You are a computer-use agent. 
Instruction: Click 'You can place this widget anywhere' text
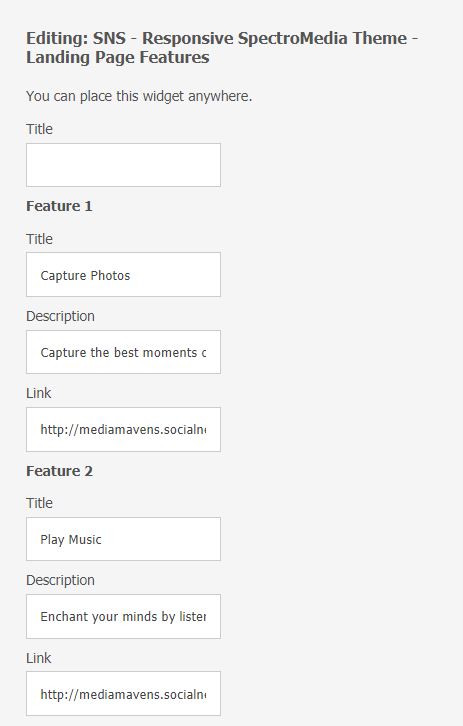click(x=139, y=96)
